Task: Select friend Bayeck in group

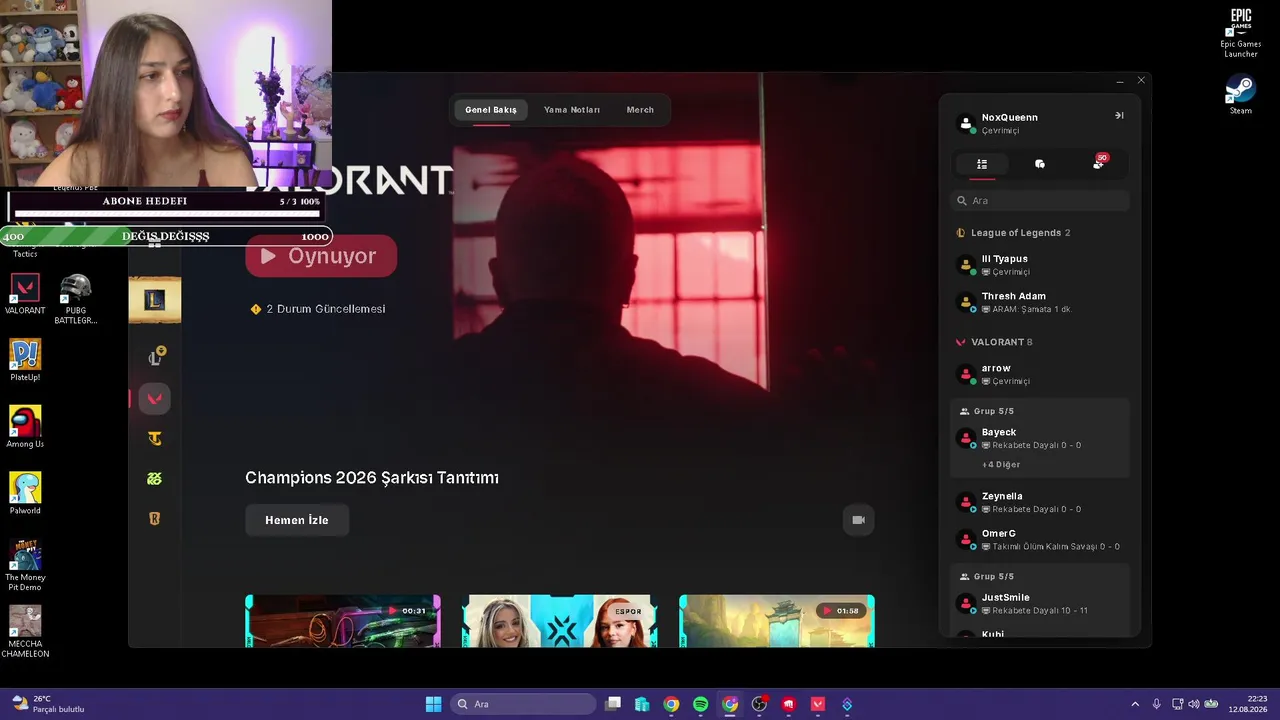Action: [1040, 438]
